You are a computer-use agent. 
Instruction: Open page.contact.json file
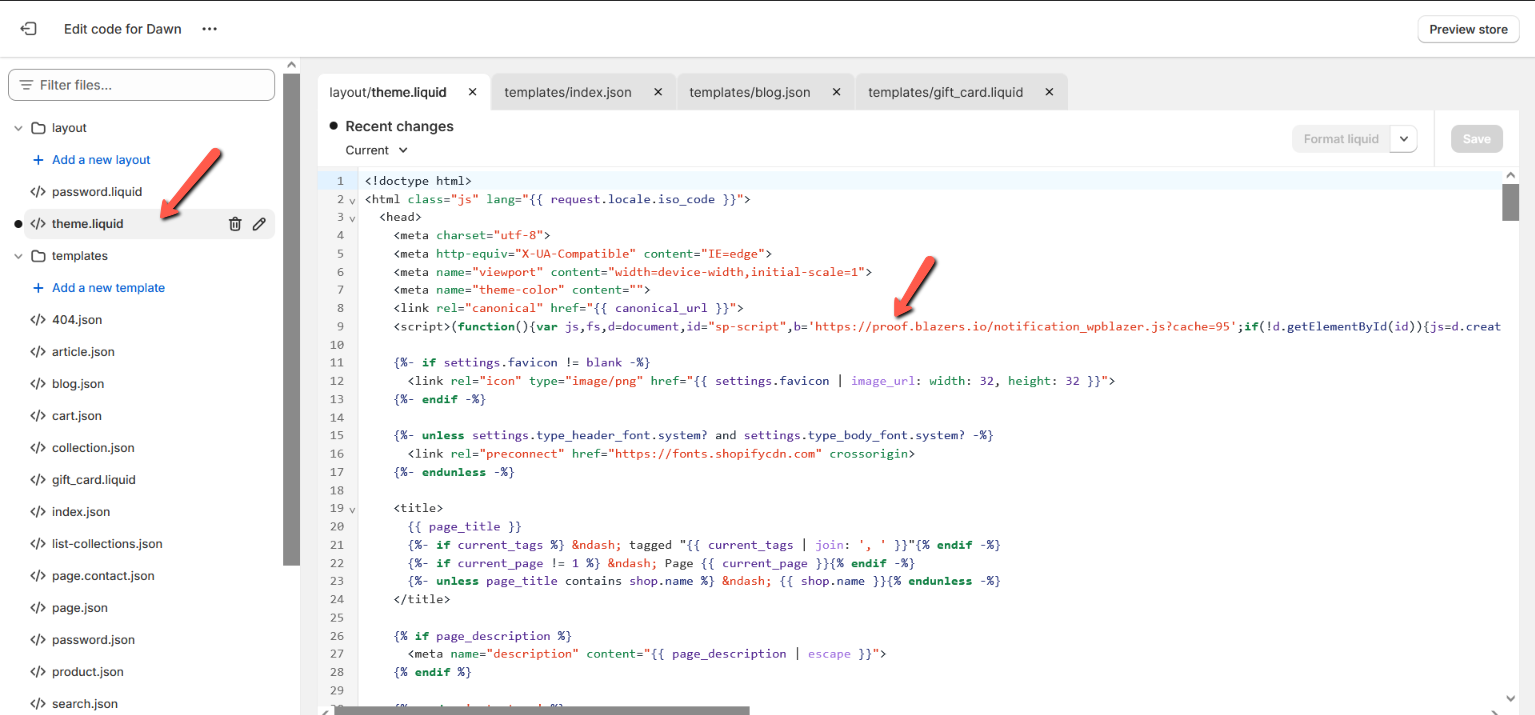click(103, 576)
